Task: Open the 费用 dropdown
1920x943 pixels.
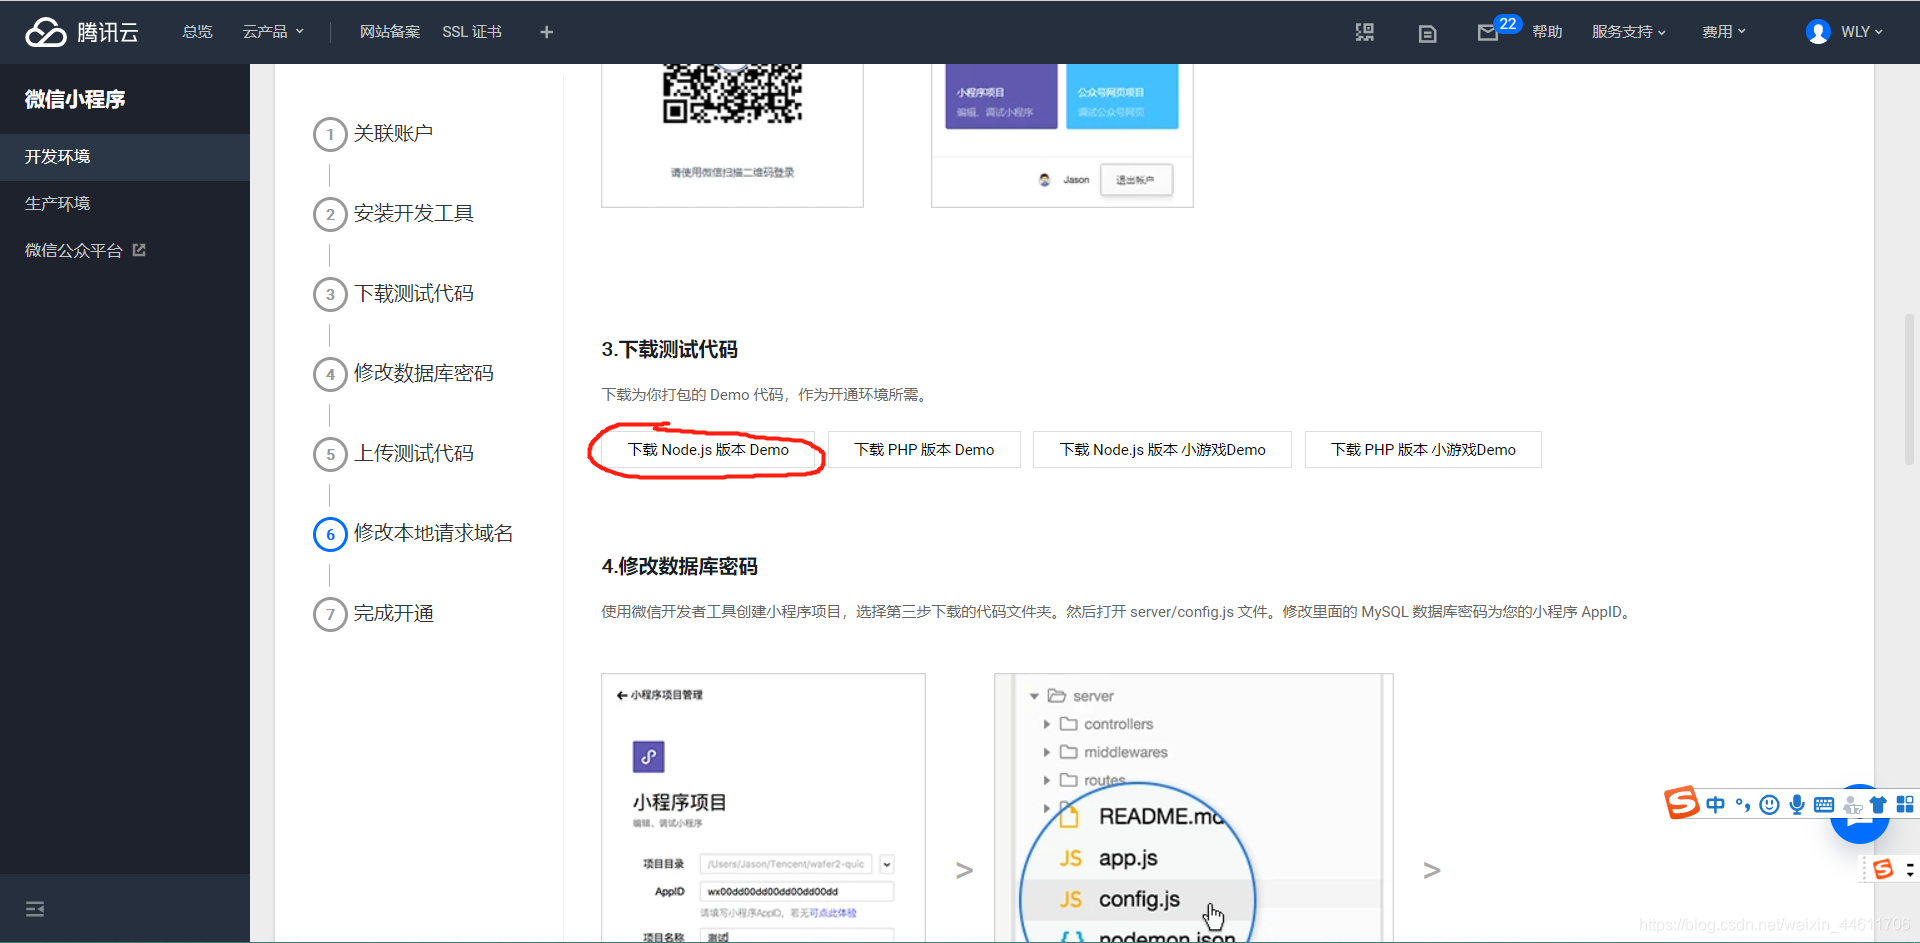Action: [x=1723, y=31]
